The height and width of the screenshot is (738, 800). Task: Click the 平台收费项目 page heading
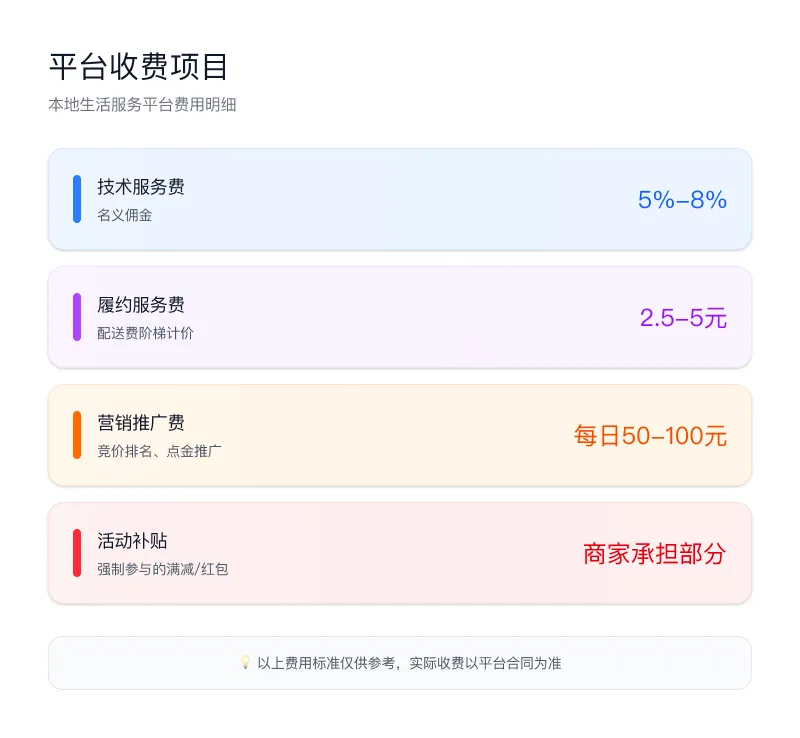pyautogui.click(x=139, y=66)
